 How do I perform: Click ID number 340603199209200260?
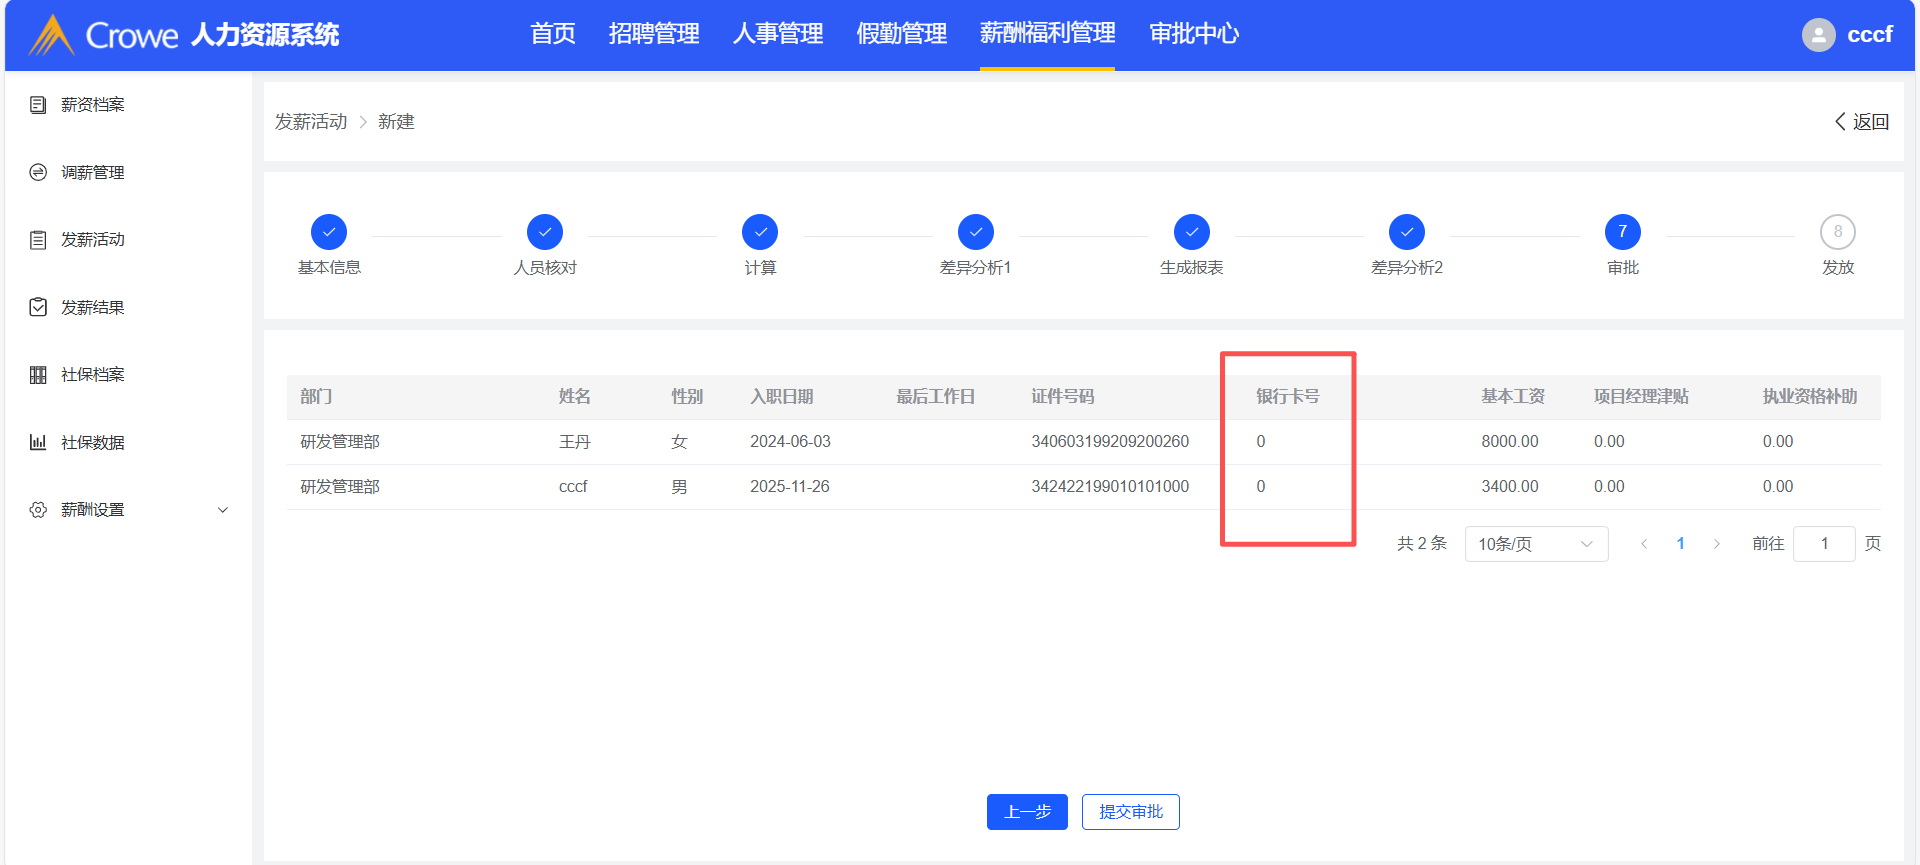pyautogui.click(x=1110, y=442)
